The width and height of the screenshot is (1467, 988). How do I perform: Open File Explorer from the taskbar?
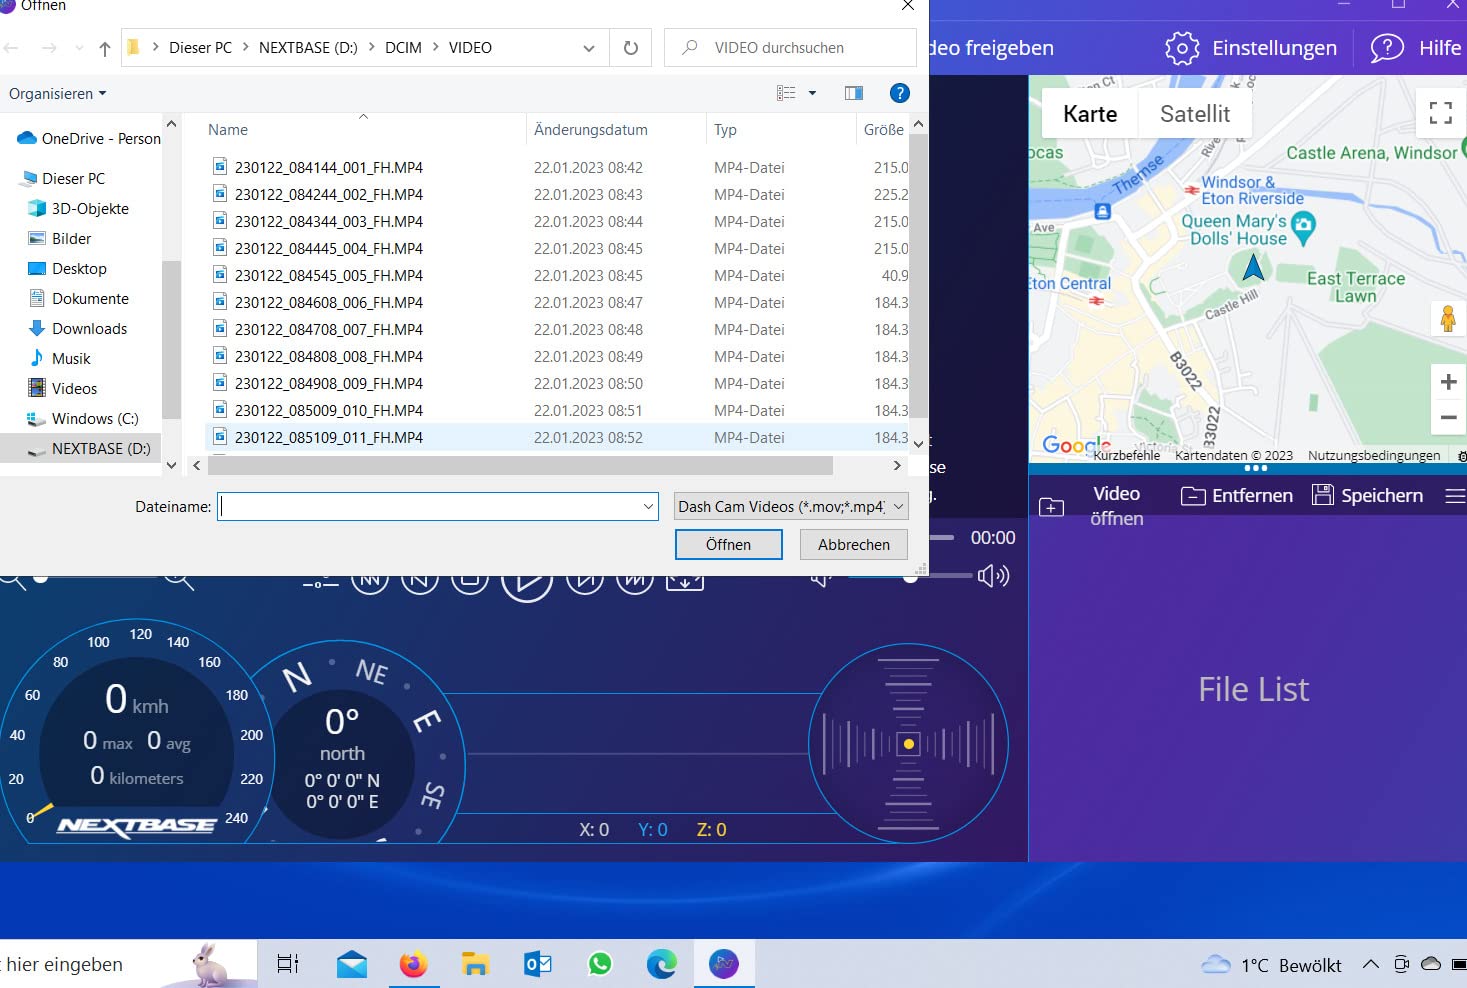pos(475,964)
